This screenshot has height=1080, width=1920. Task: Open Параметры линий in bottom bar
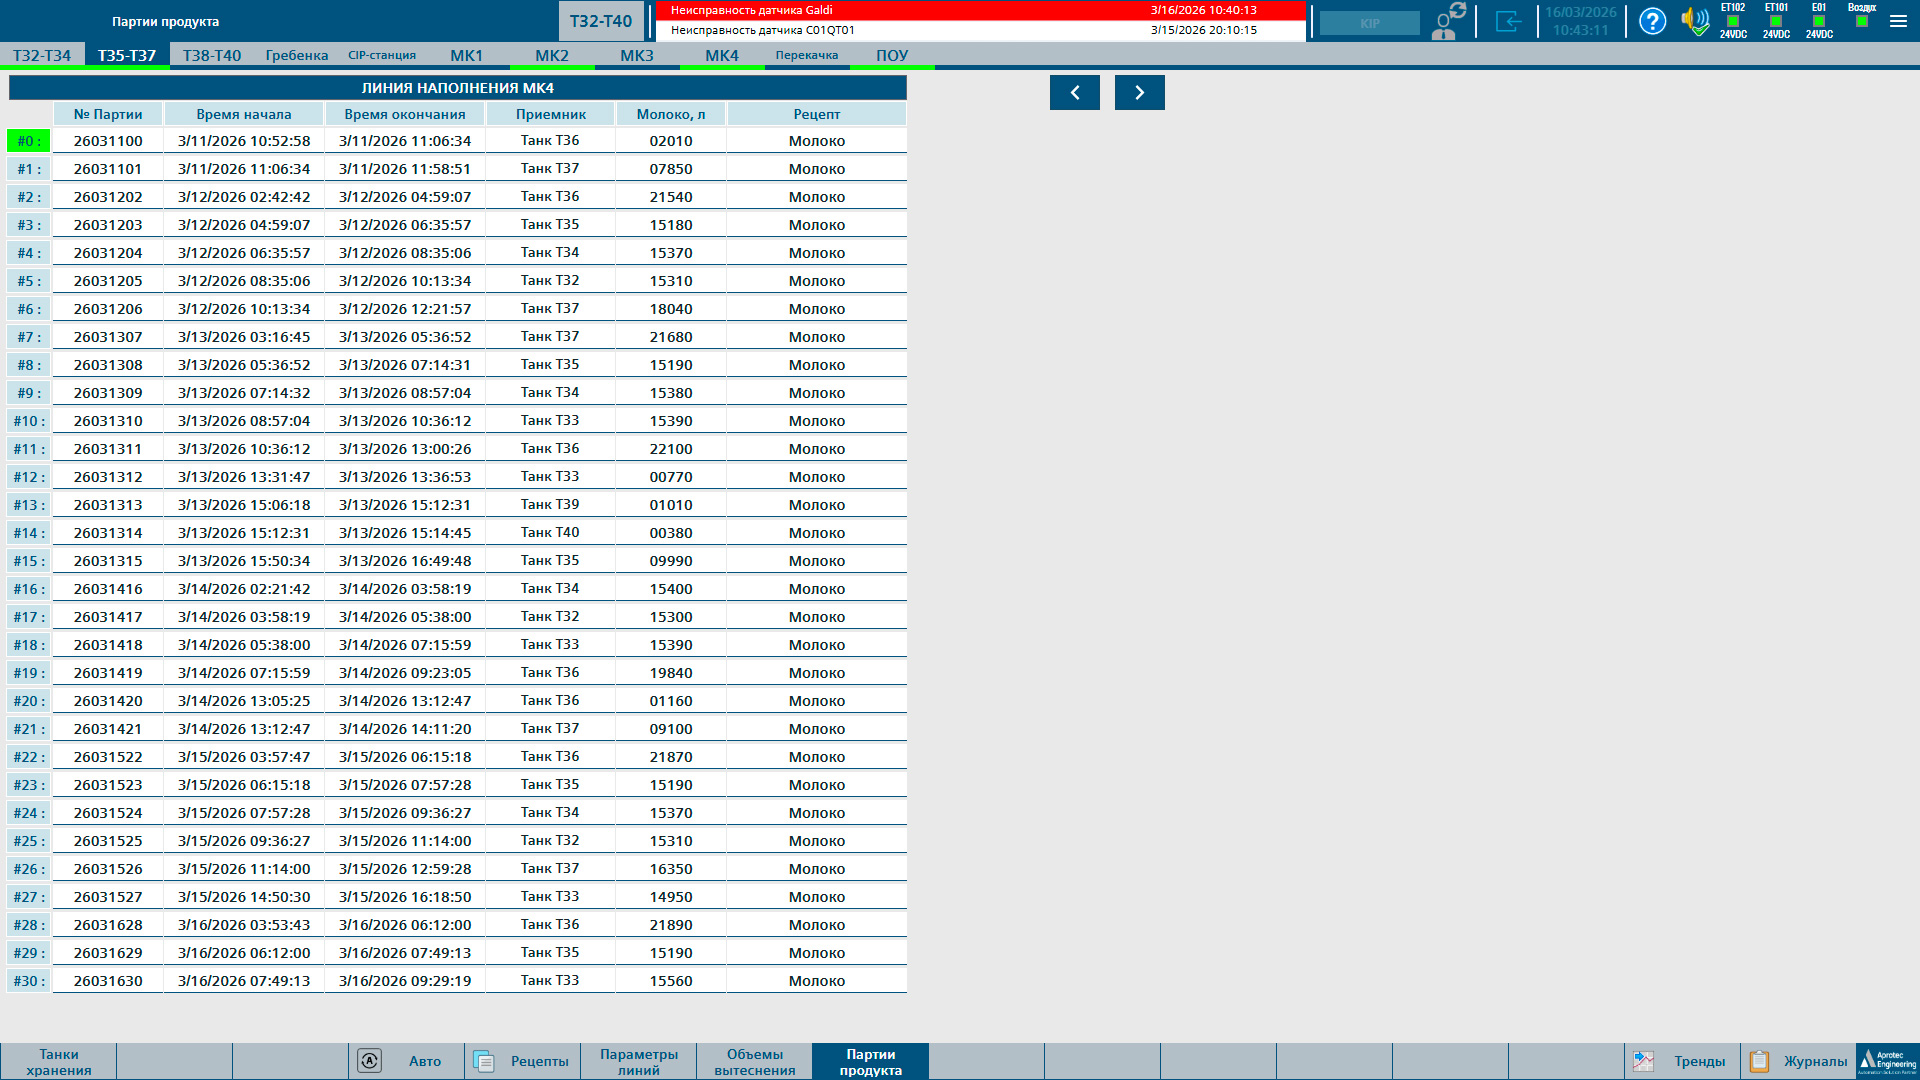pyautogui.click(x=639, y=1061)
